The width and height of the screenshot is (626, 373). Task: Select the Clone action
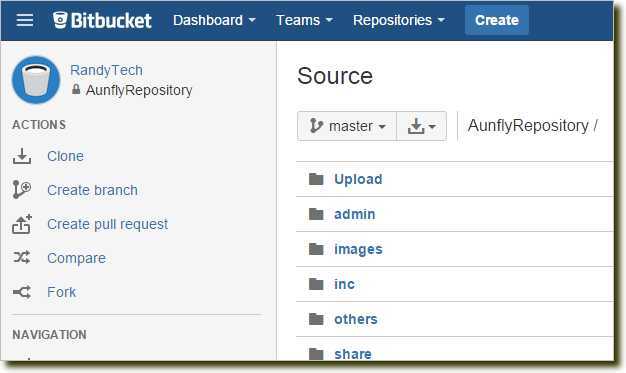point(65,156)
